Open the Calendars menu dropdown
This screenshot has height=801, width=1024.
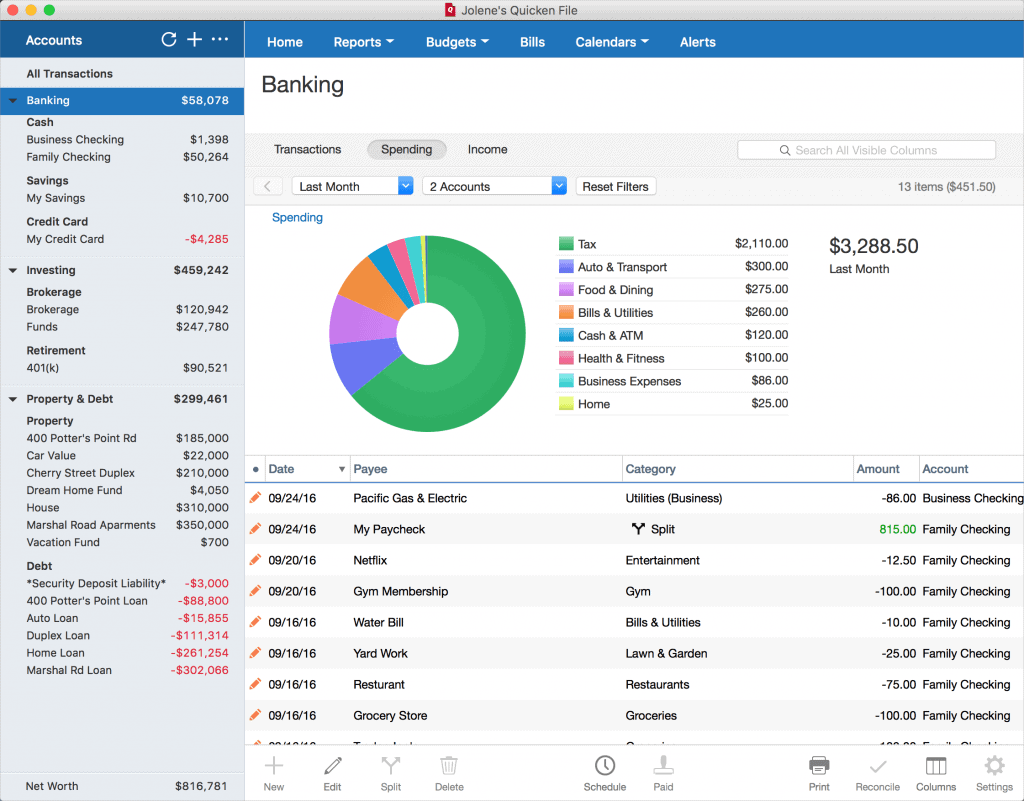[612, 42]
